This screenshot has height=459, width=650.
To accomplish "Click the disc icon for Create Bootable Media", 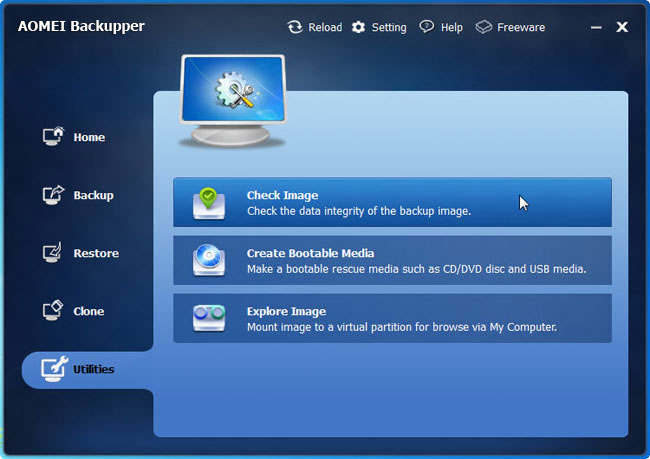I will coord(209,260).
